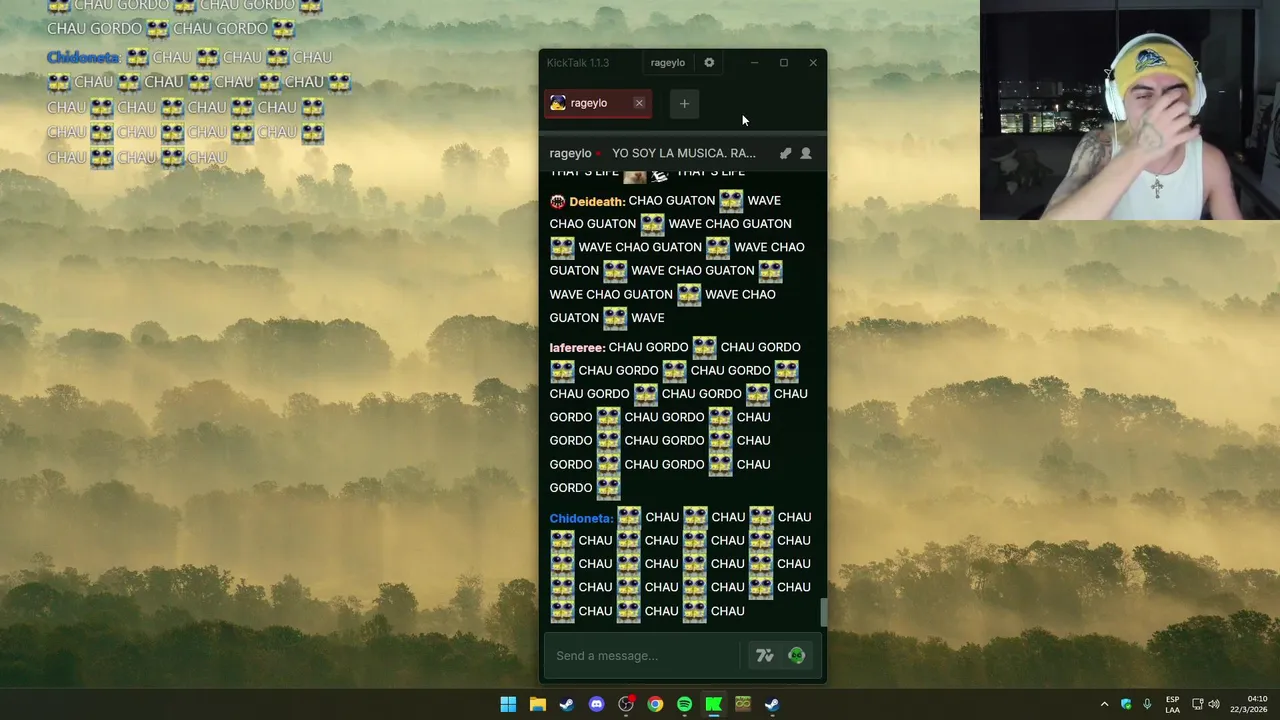Focus the 'Send a message...' input
The image size is (1280, 720).
(x=645, y=655)
